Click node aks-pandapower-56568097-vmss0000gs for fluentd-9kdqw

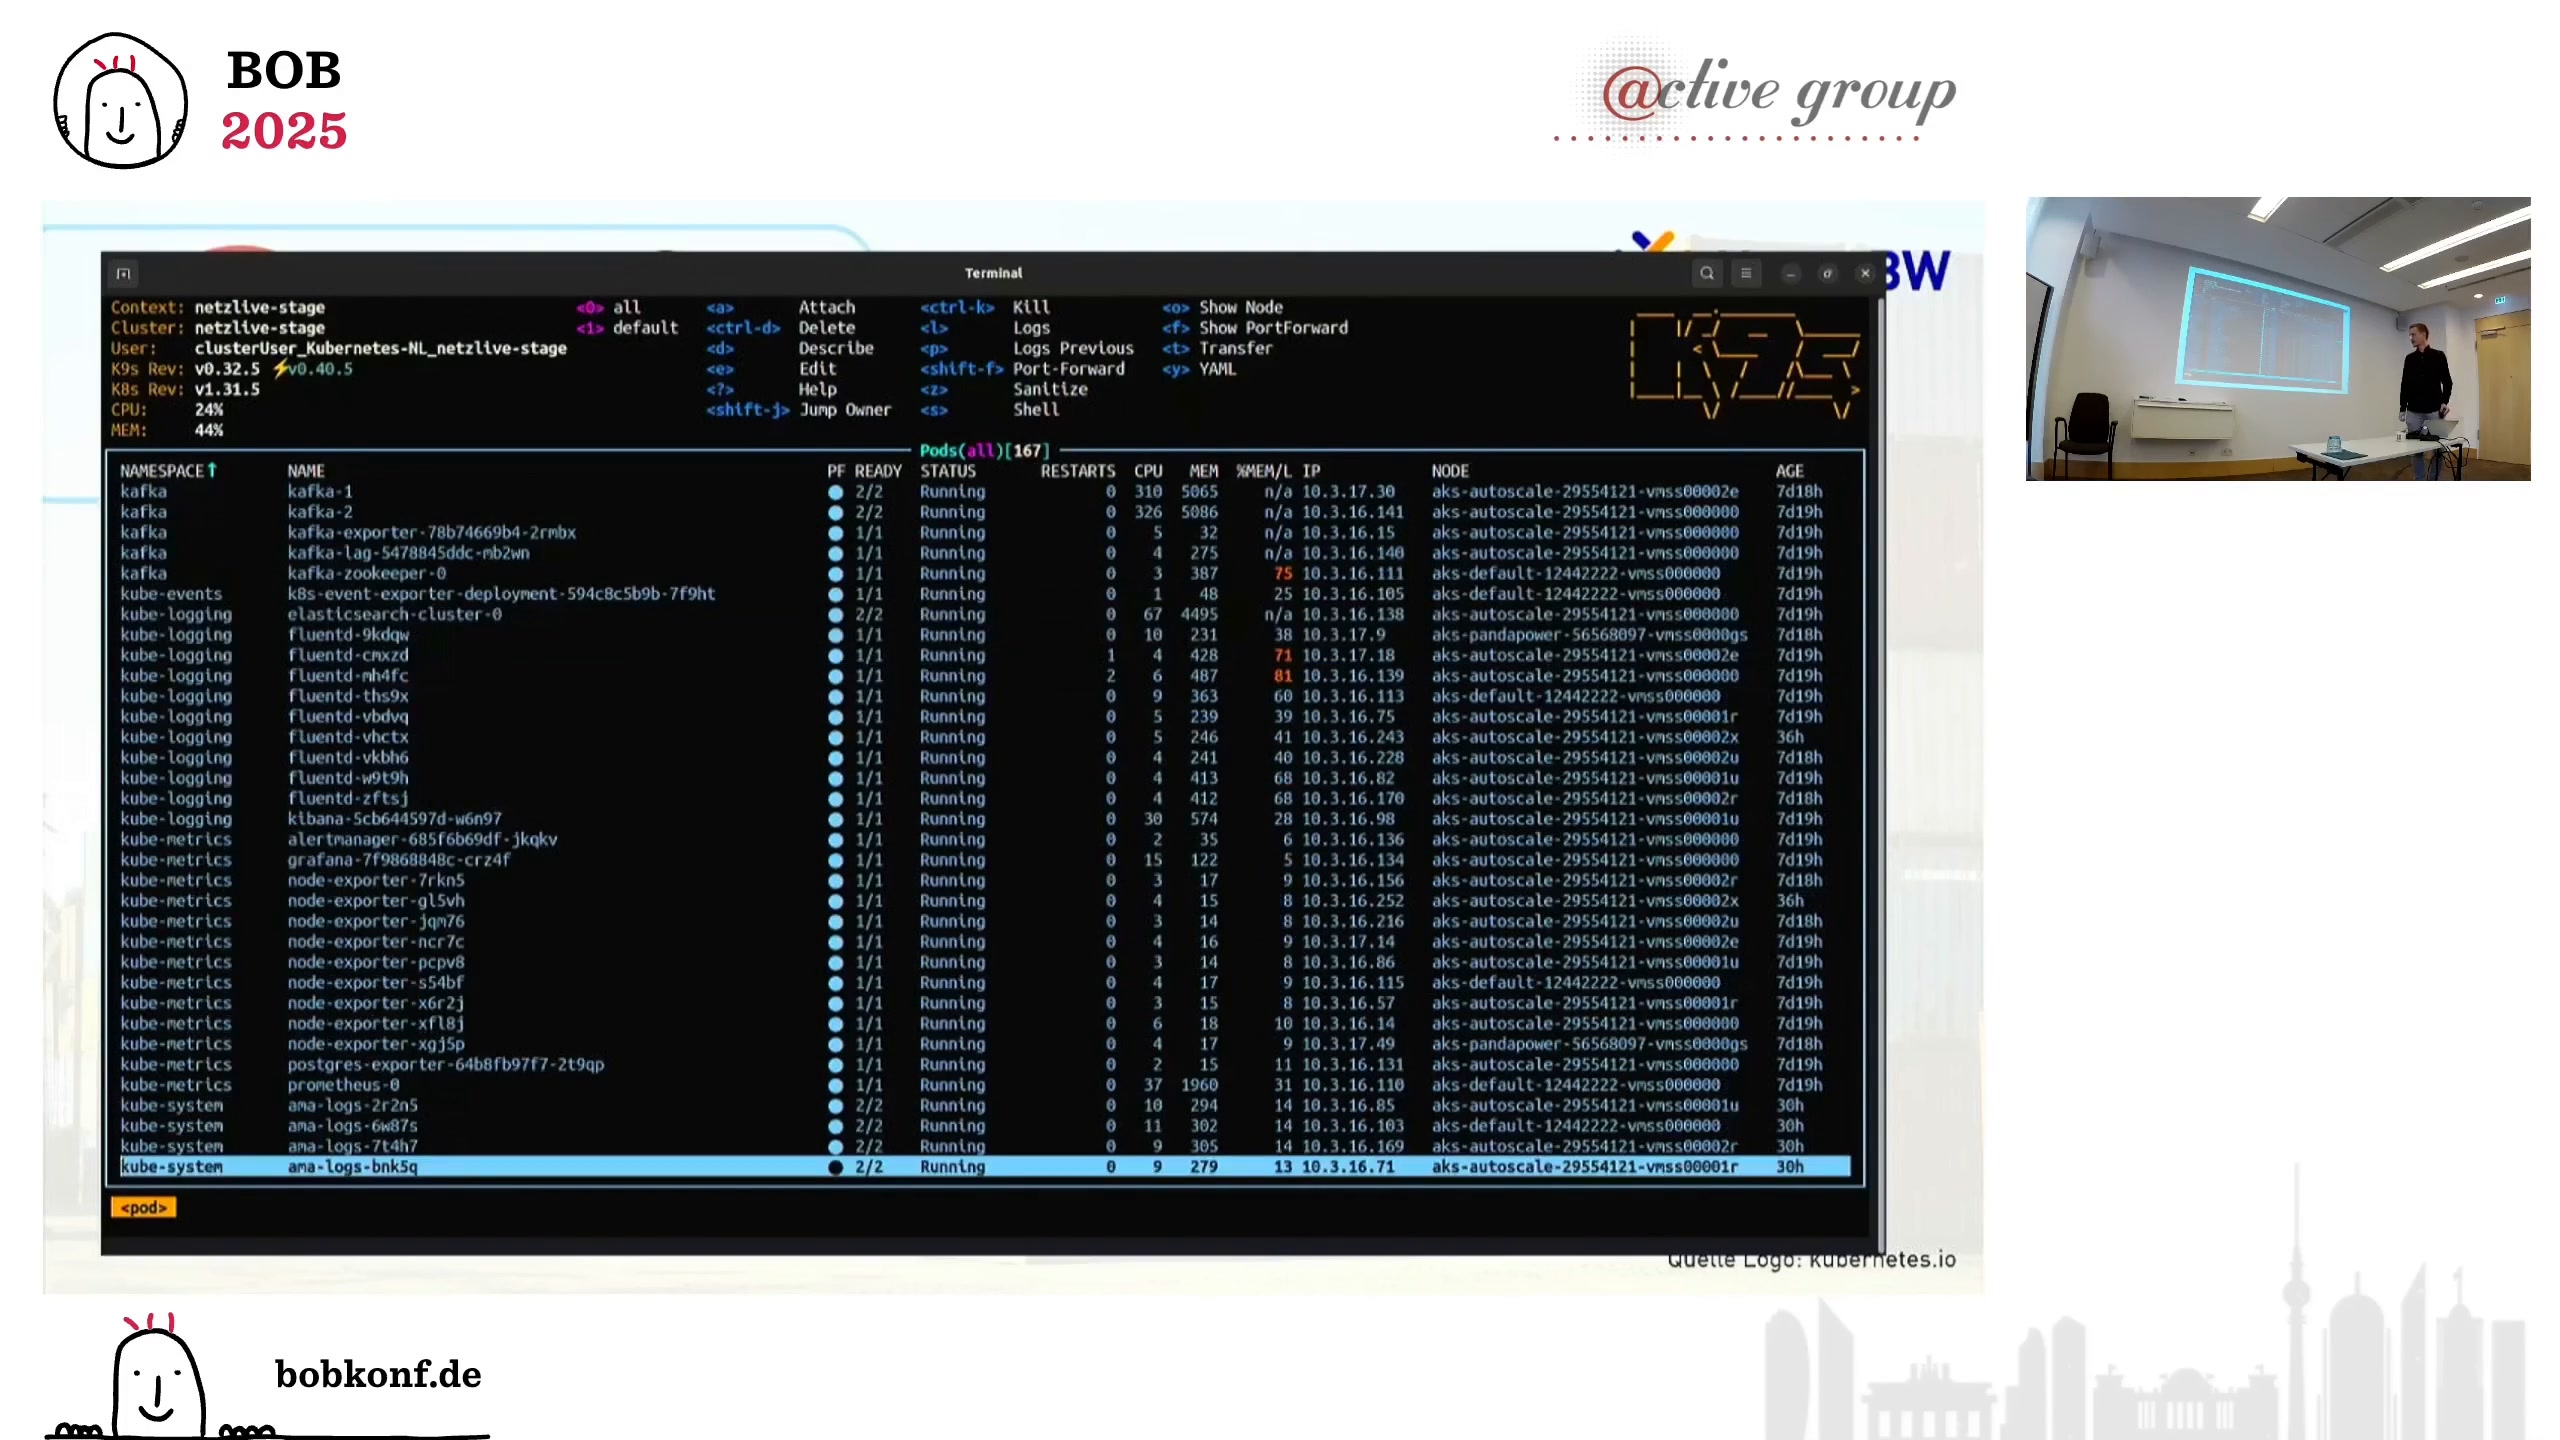click(x=1589, y=635)
